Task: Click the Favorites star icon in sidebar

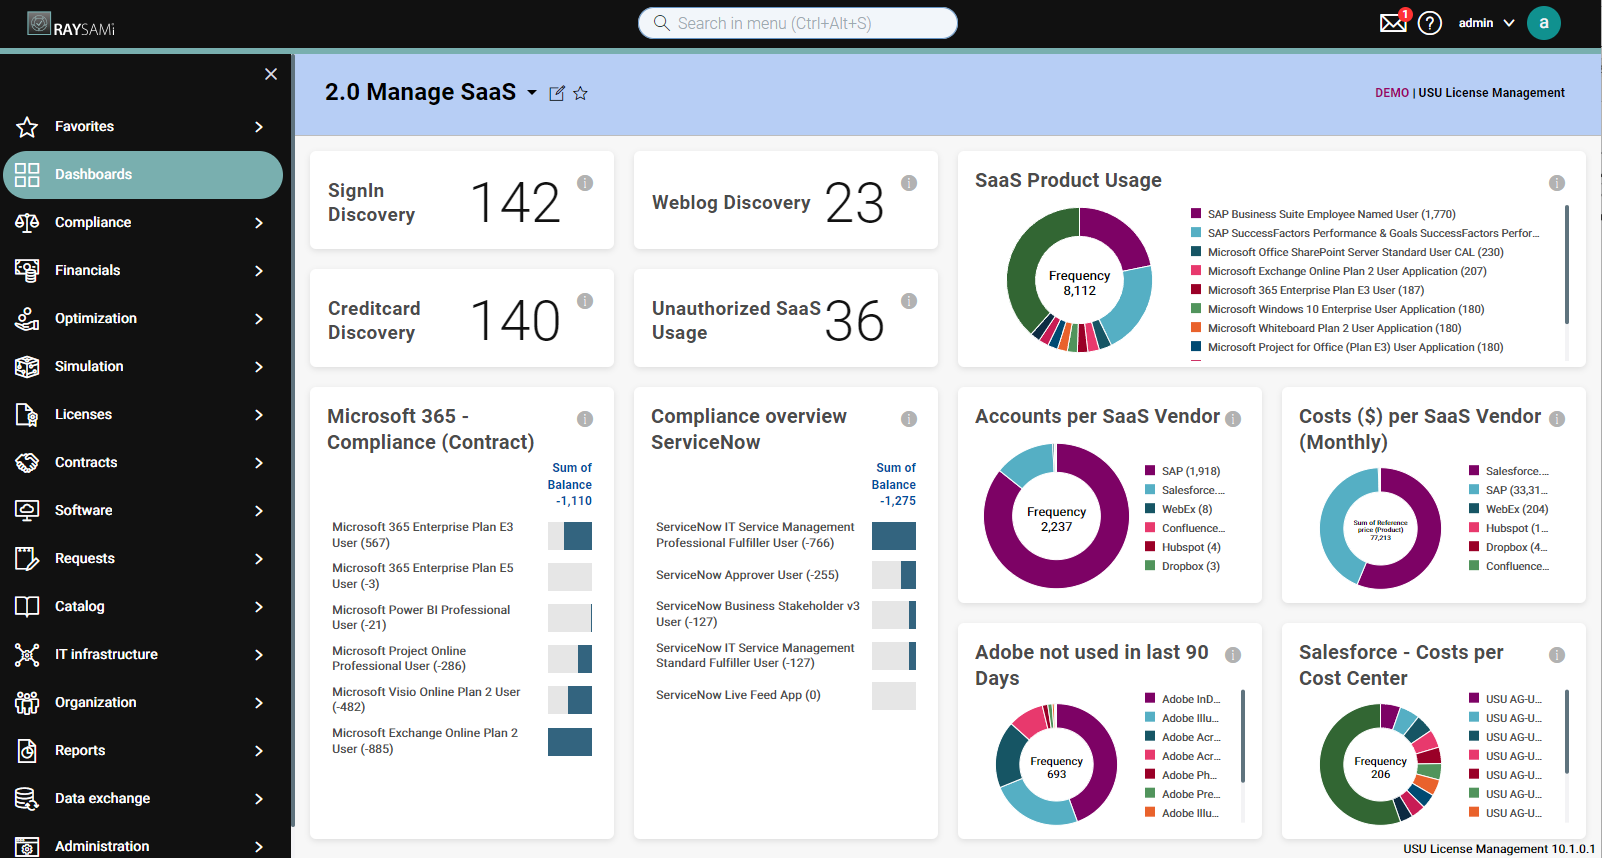Action: click(x=27, y=127)
